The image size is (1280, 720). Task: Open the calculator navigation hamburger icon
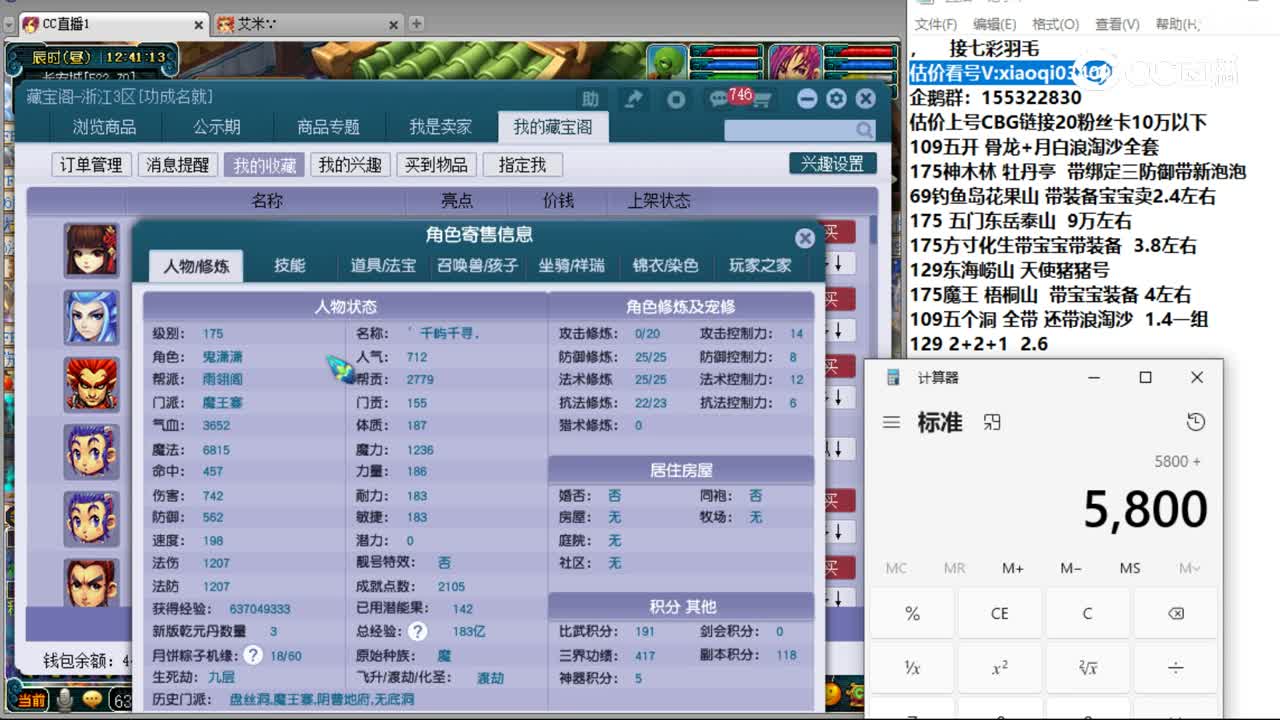[x=891, y=422]
